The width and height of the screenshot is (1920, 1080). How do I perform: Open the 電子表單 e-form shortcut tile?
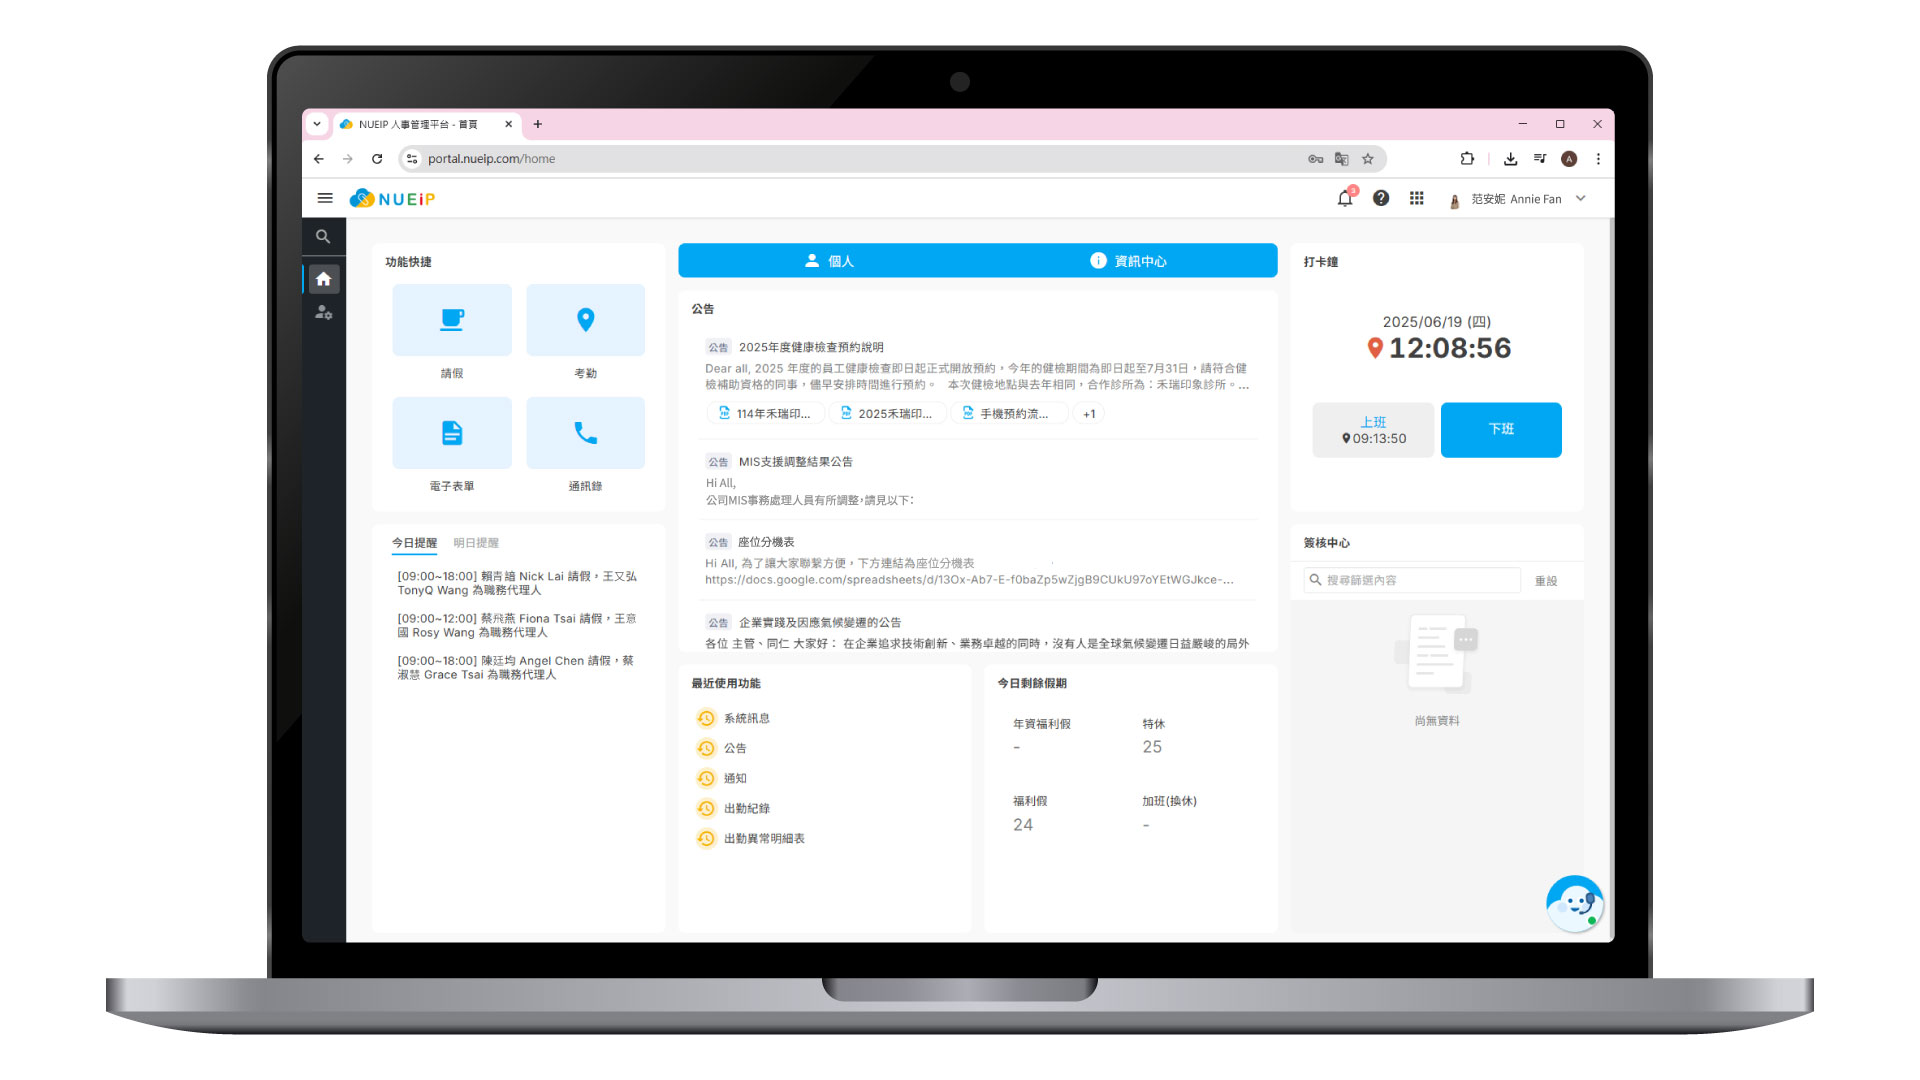click(x=452, y=433)
